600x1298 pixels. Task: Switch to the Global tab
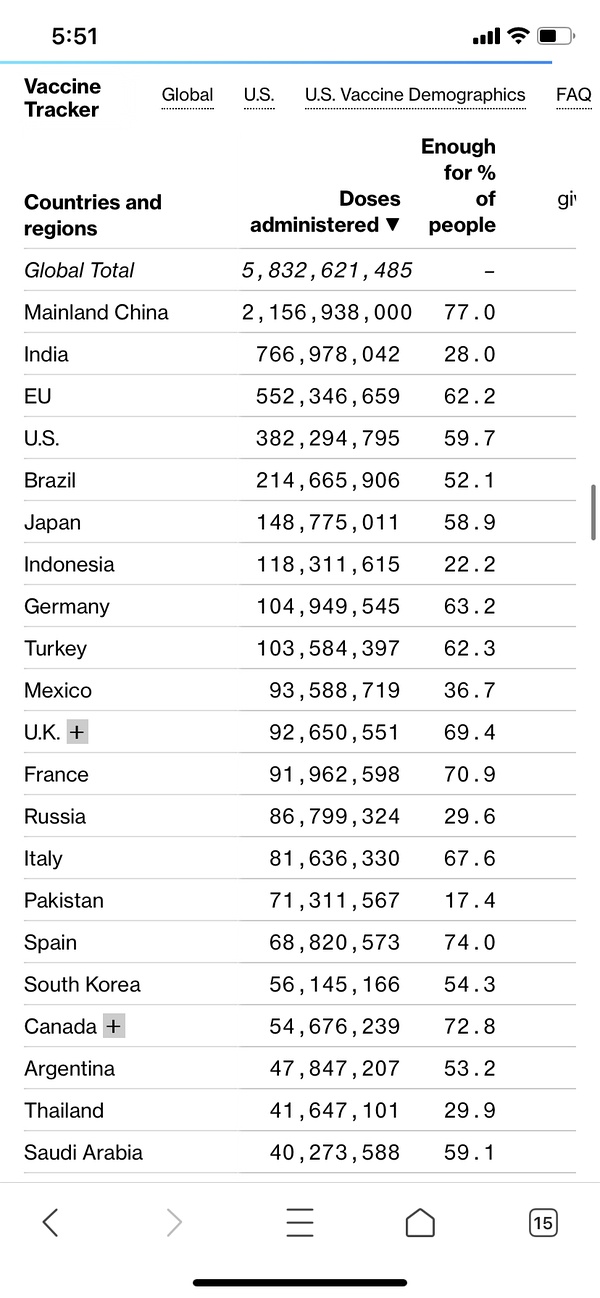click(x=187, y=95)
